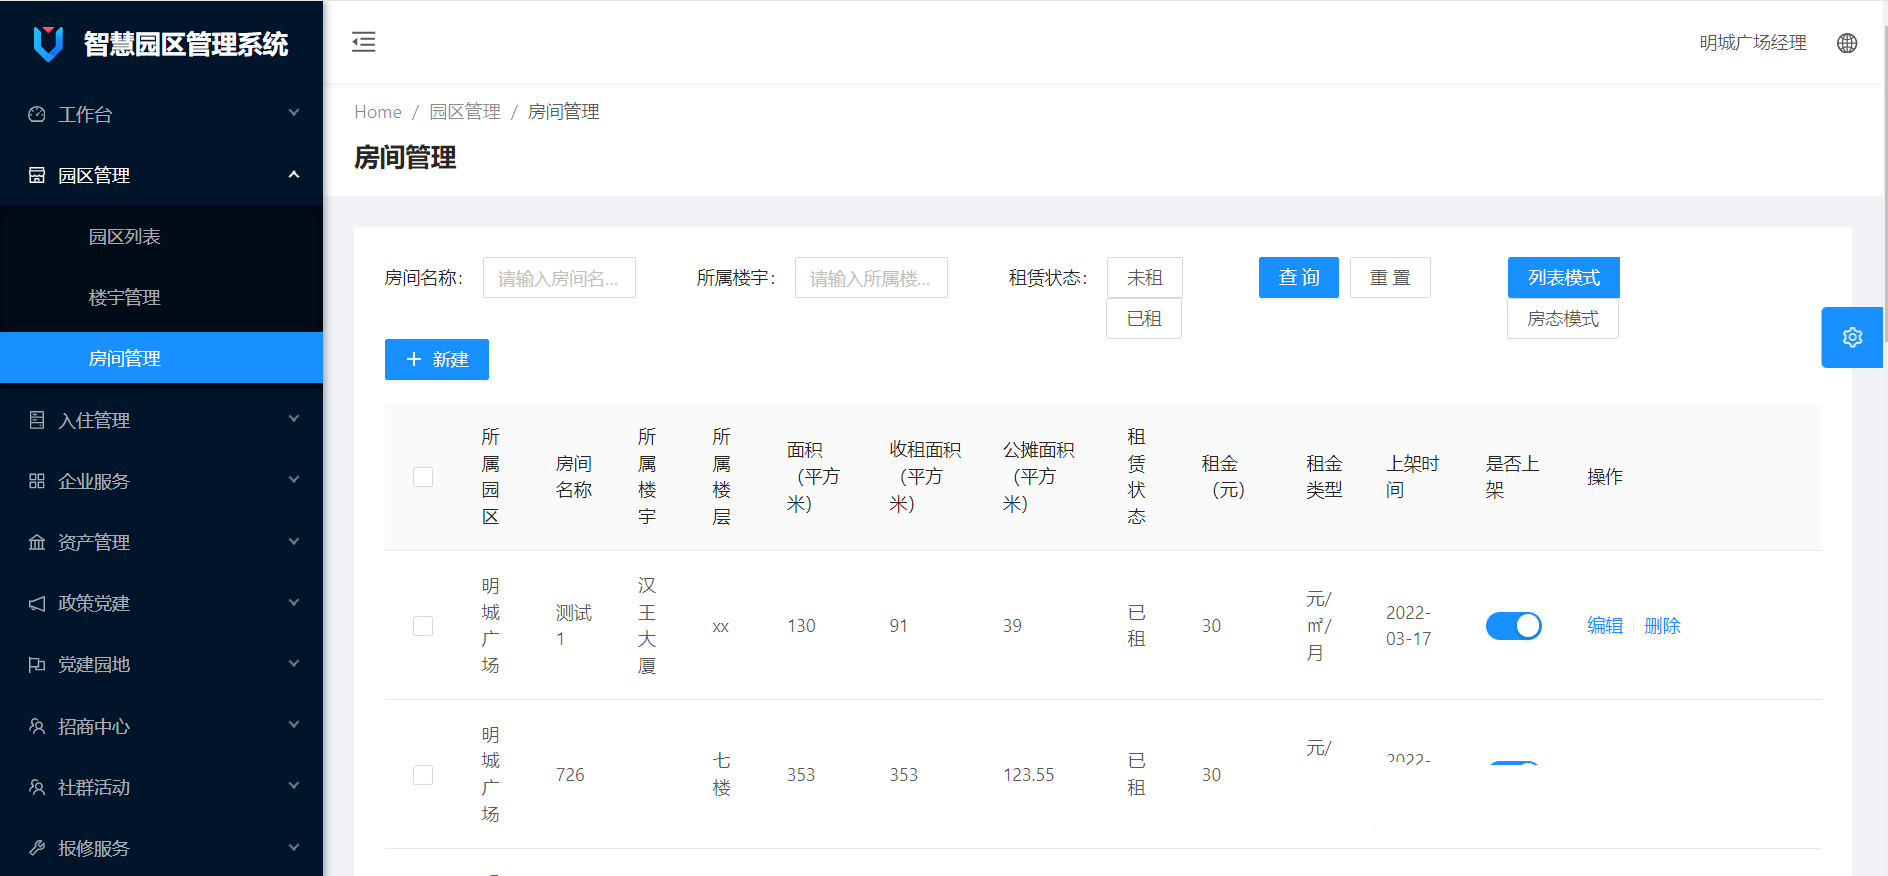Check the select-all checkbox in table header
The width and height of the screenshot is (1888, 876).
click(423, 477)
